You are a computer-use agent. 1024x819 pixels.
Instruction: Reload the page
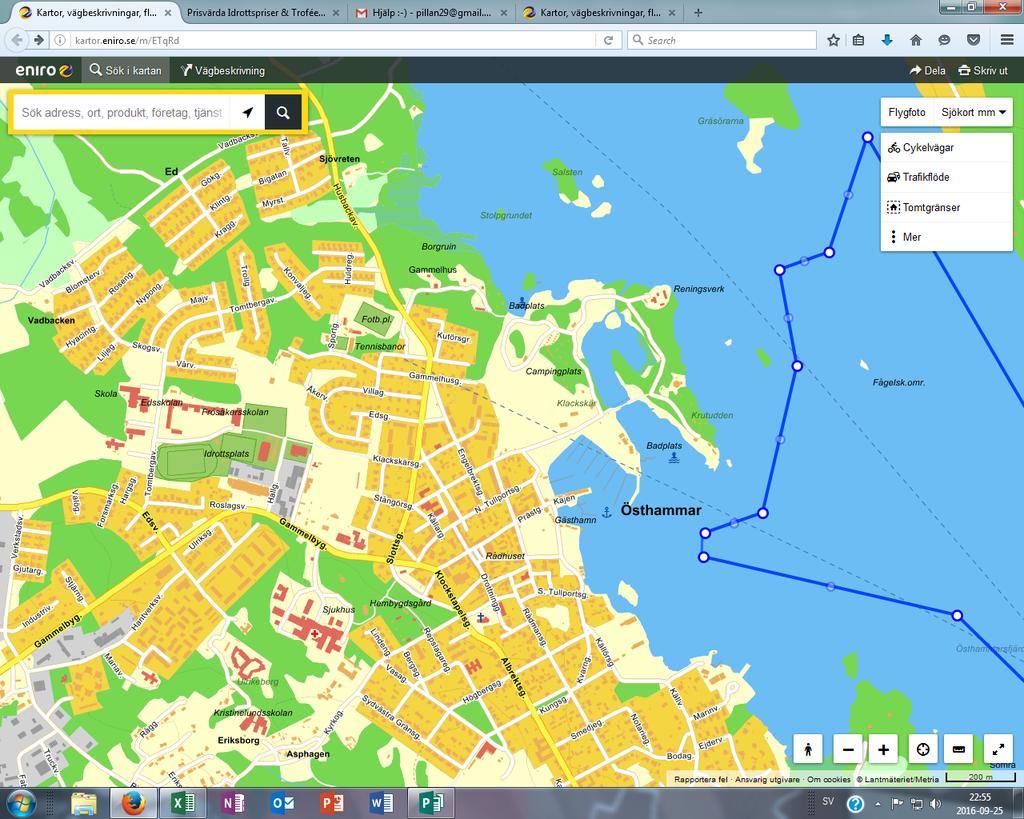coord(608,40)
